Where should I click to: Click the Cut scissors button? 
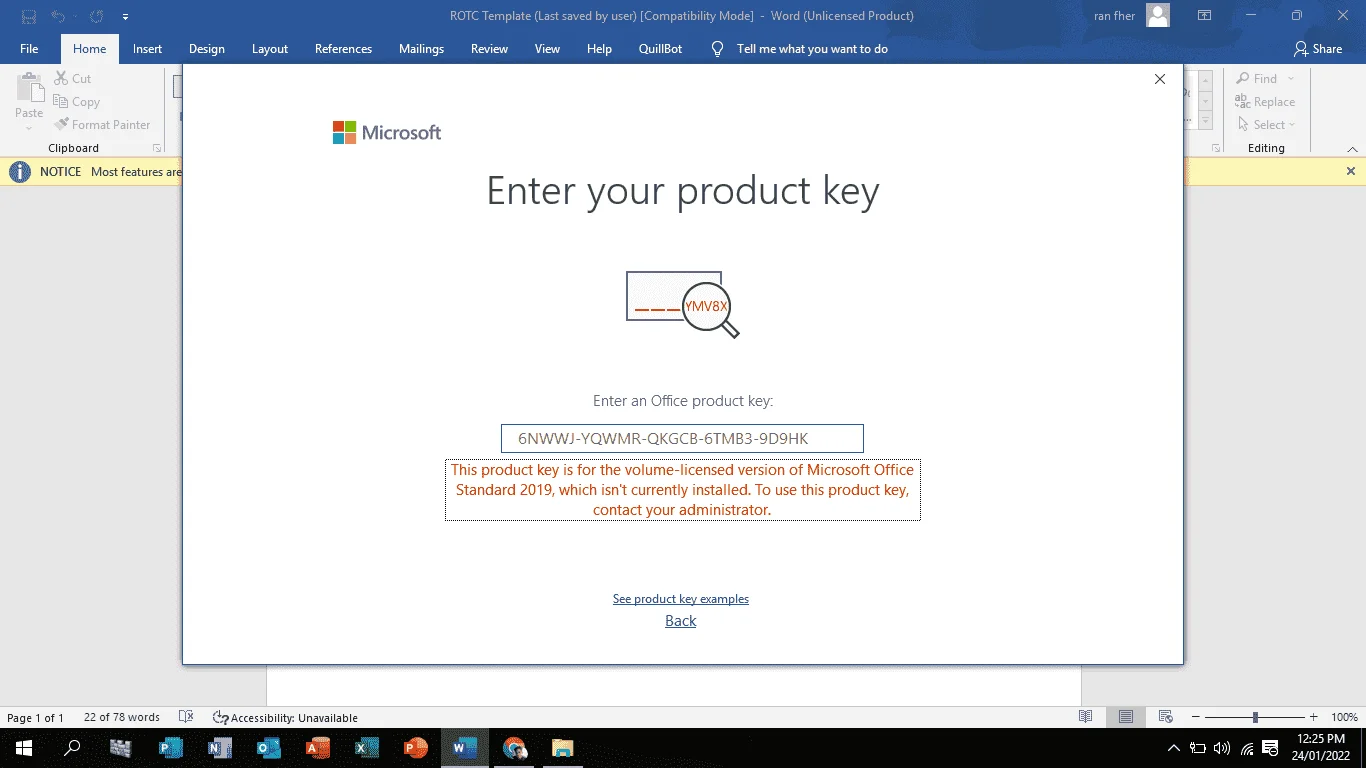tap(72, 79)
